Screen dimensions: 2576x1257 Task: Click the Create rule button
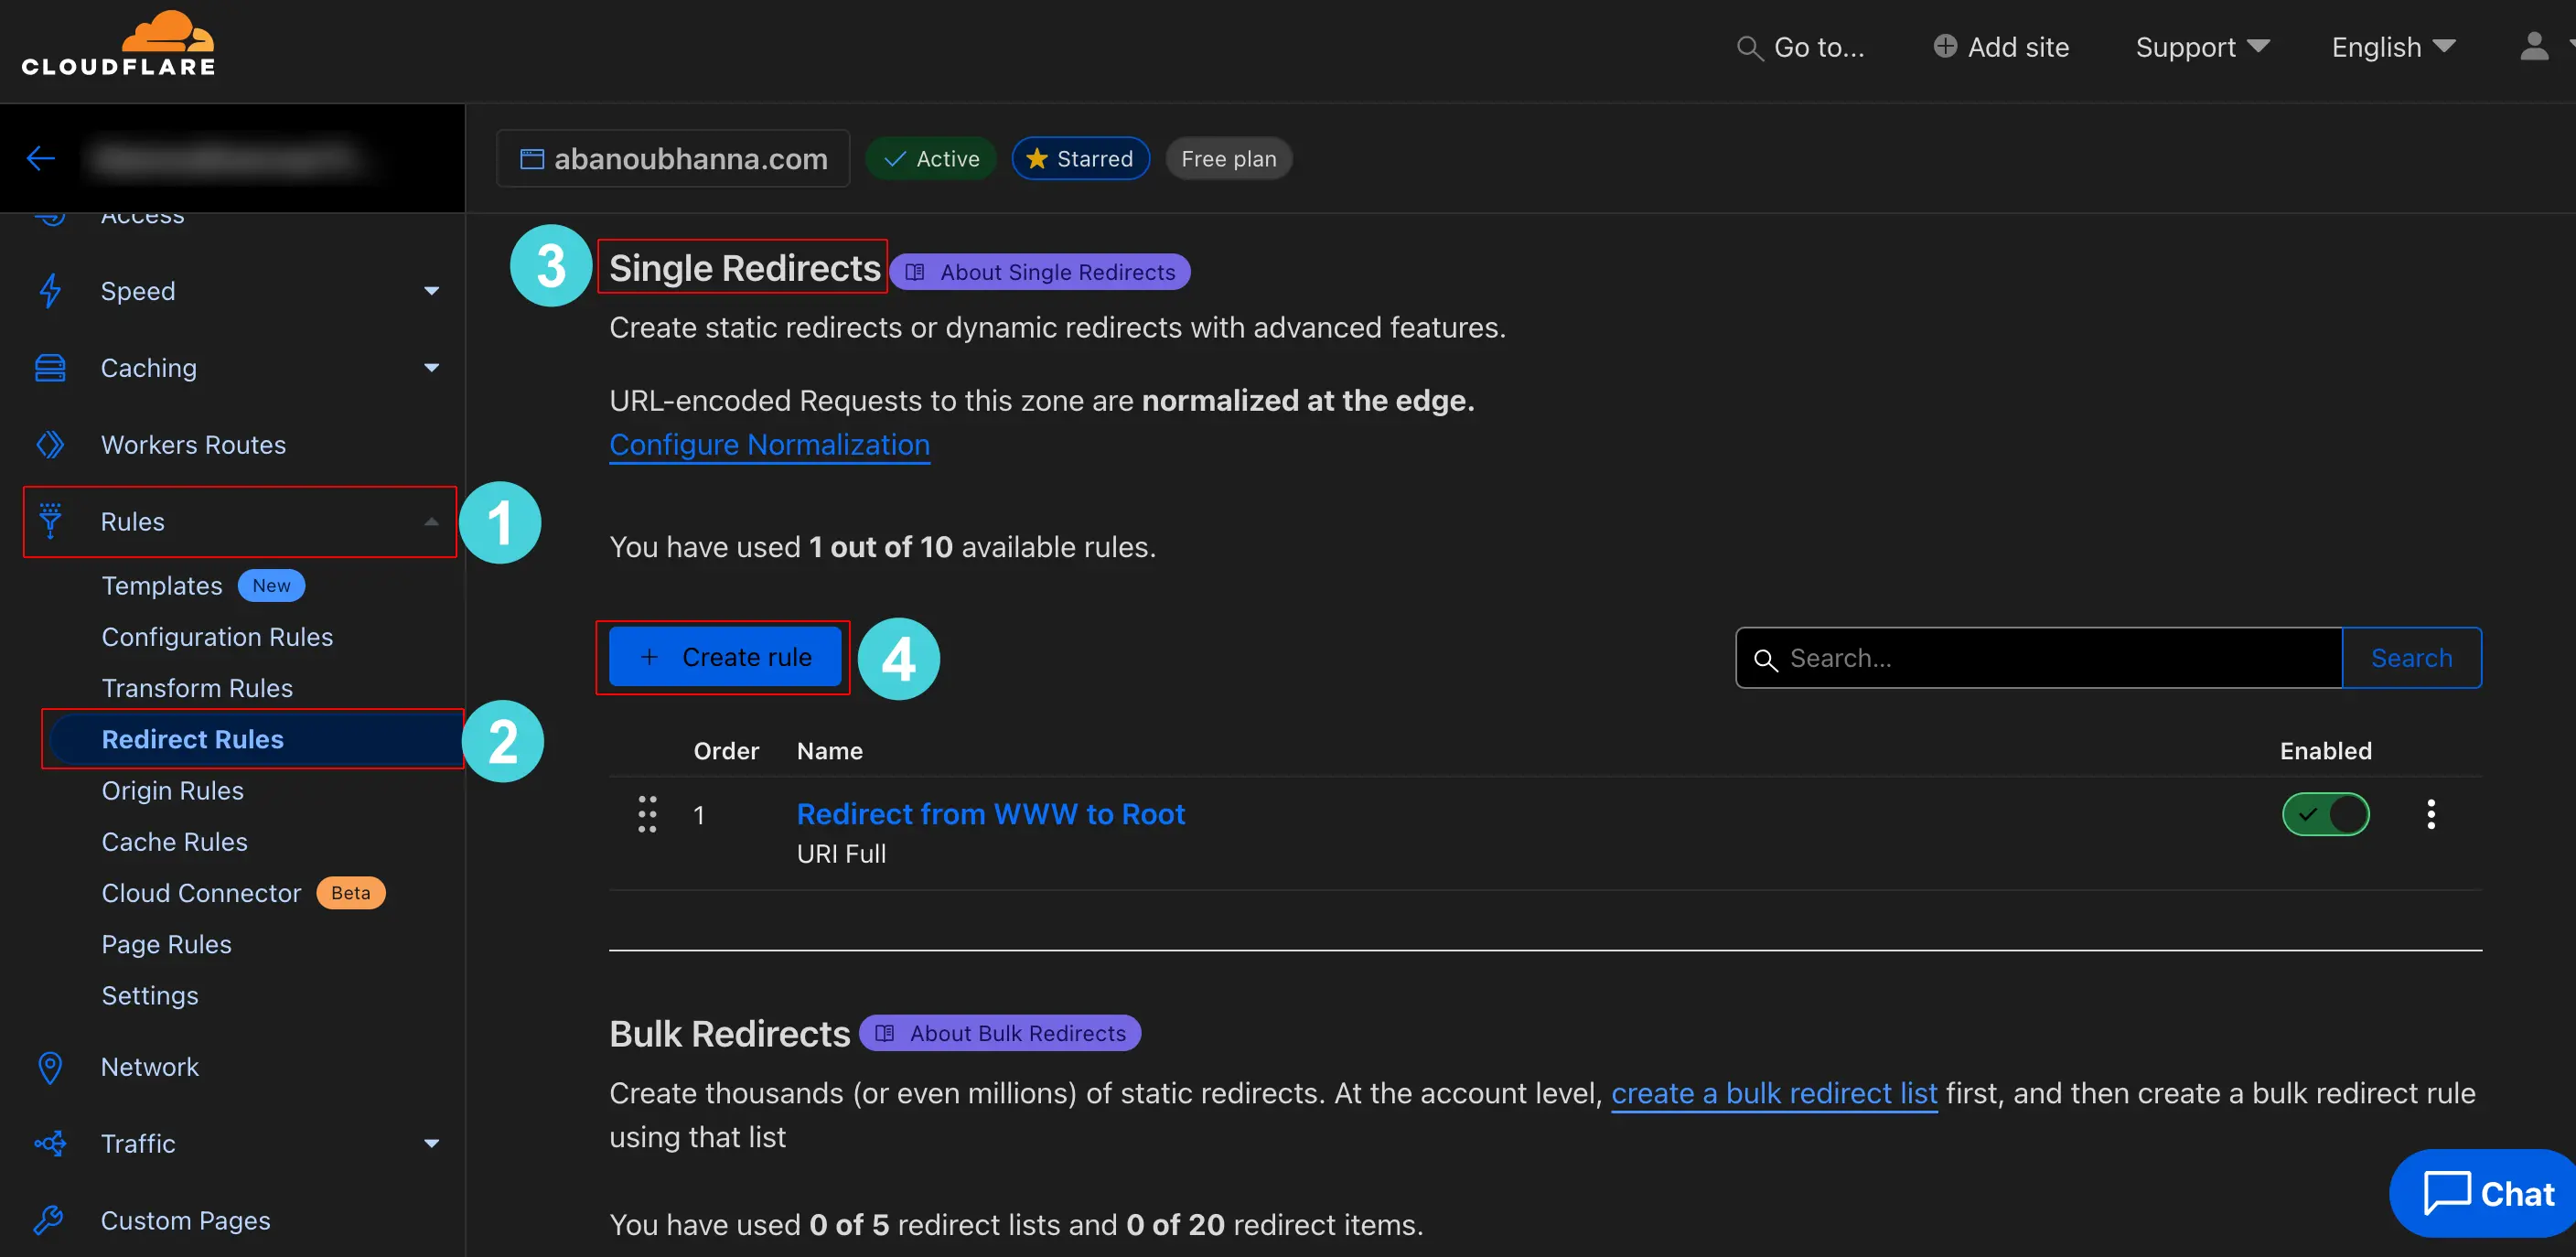[725, 657]
